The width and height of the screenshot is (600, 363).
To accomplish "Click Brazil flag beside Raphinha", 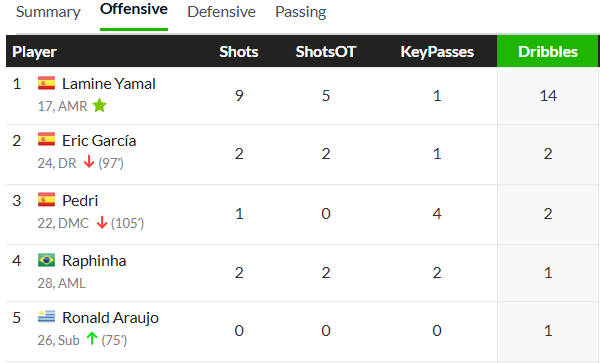I will tap(46, 260).
